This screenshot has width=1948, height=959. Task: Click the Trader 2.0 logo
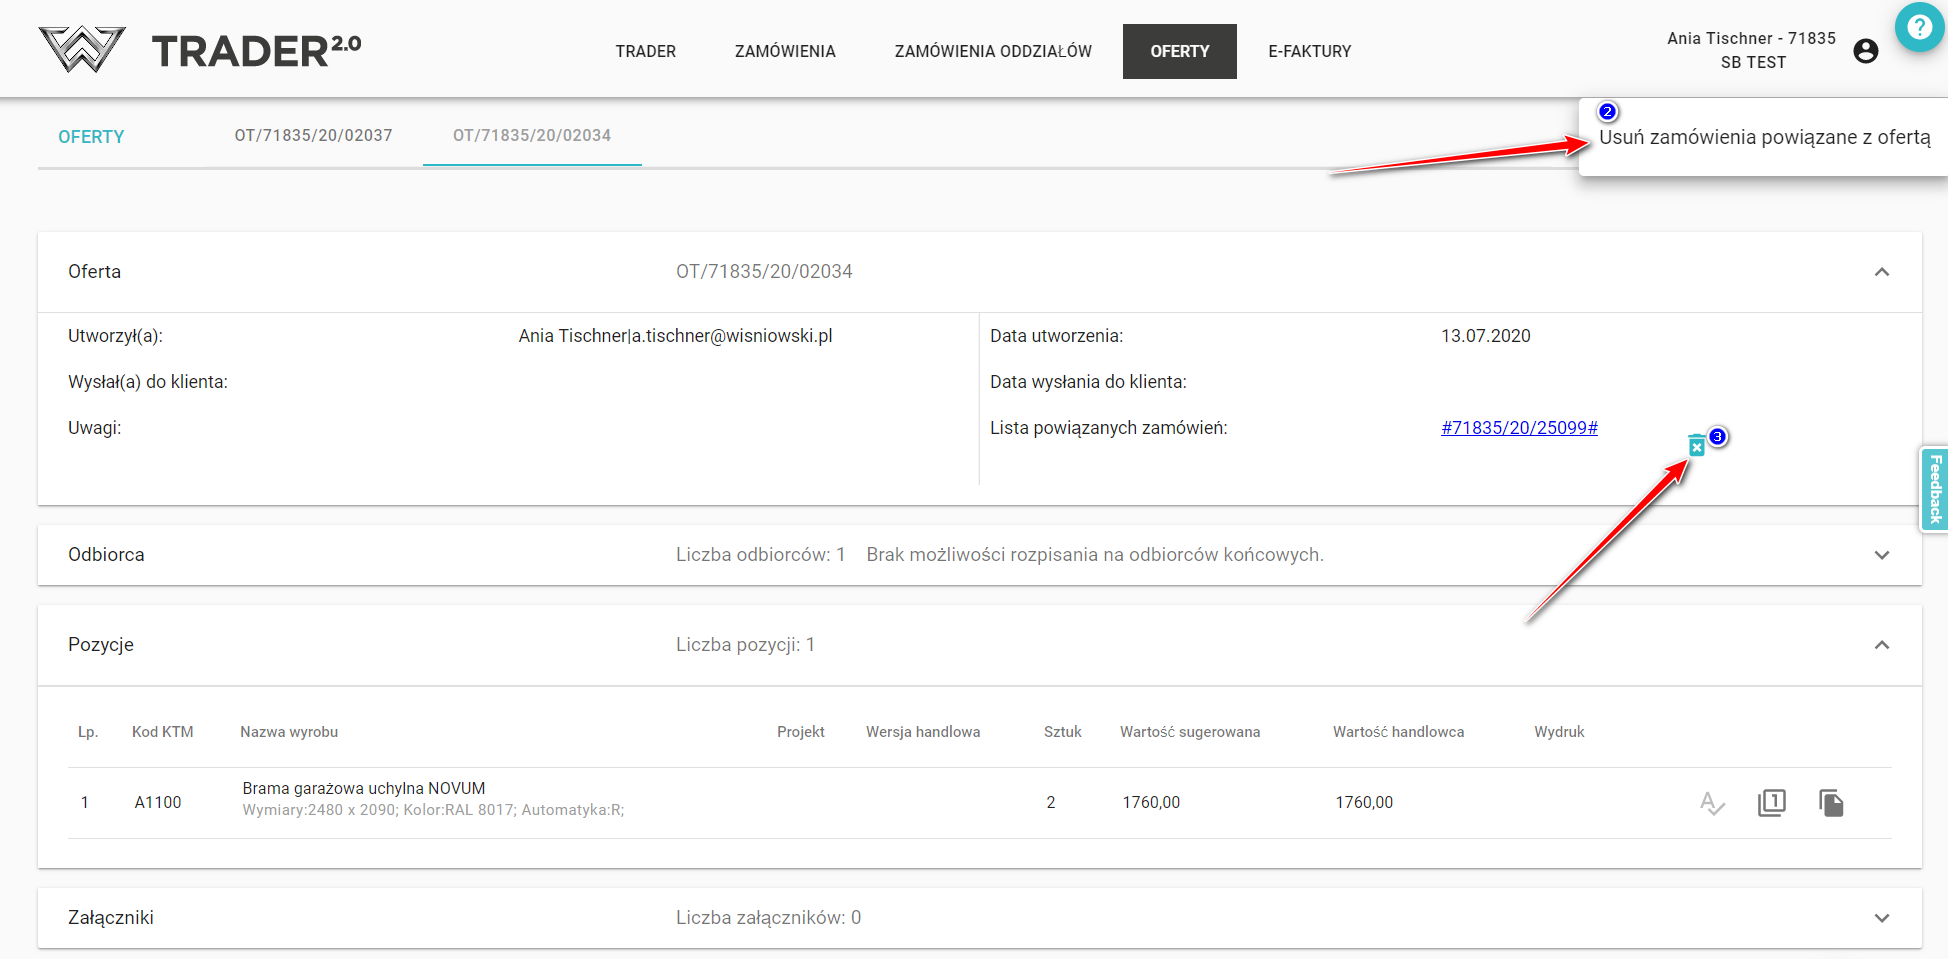(200, 50)
